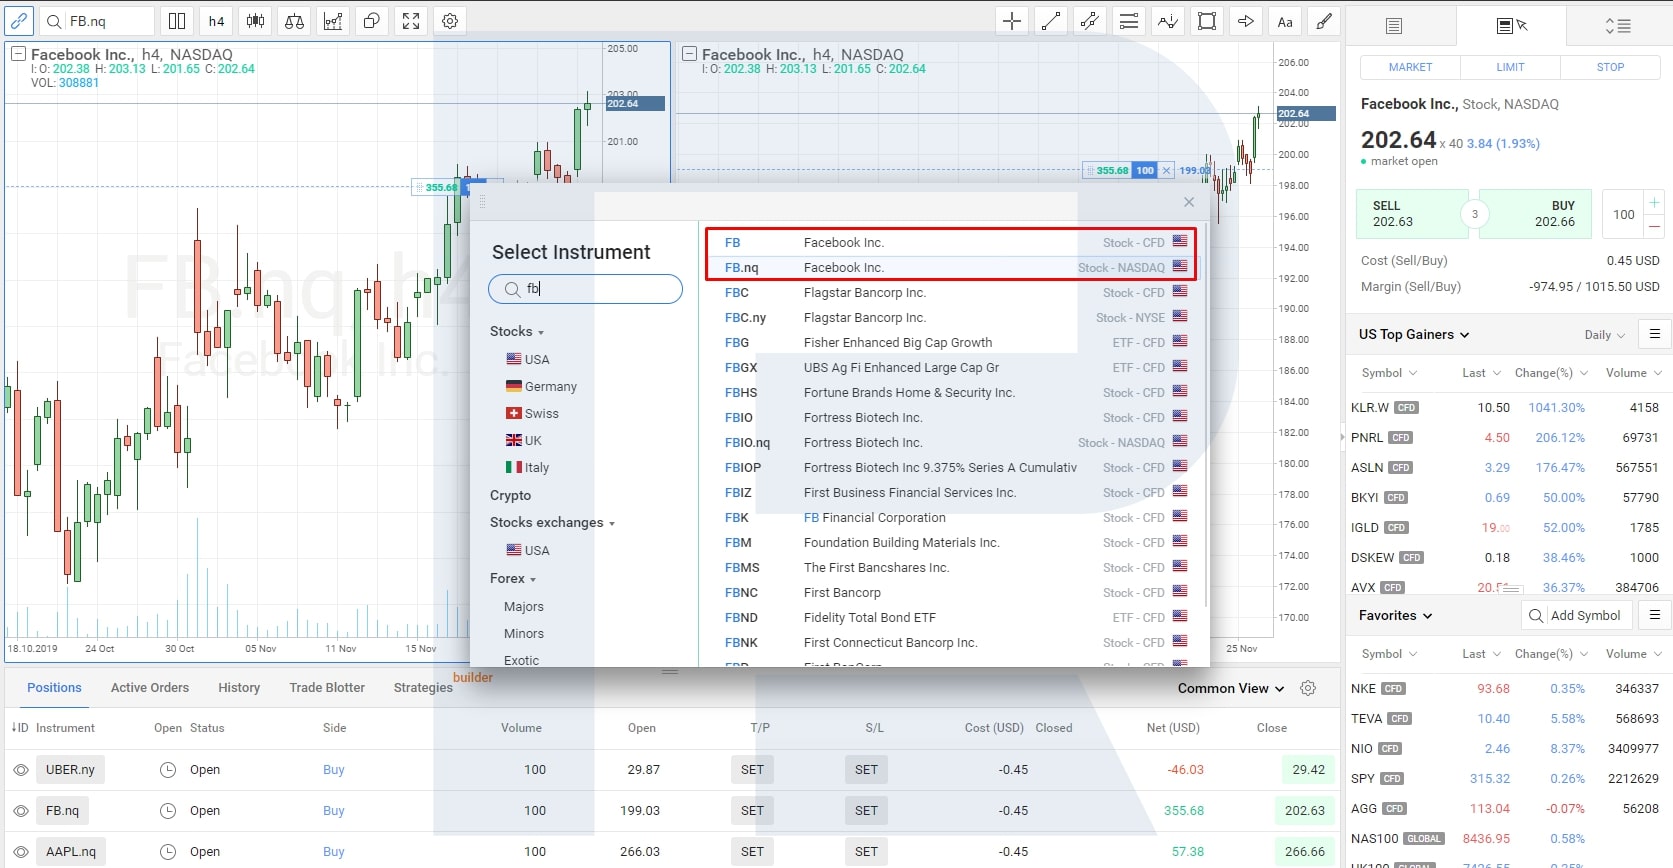
Task: Open the candlestick chart type selector
Action: coord(256,21)
